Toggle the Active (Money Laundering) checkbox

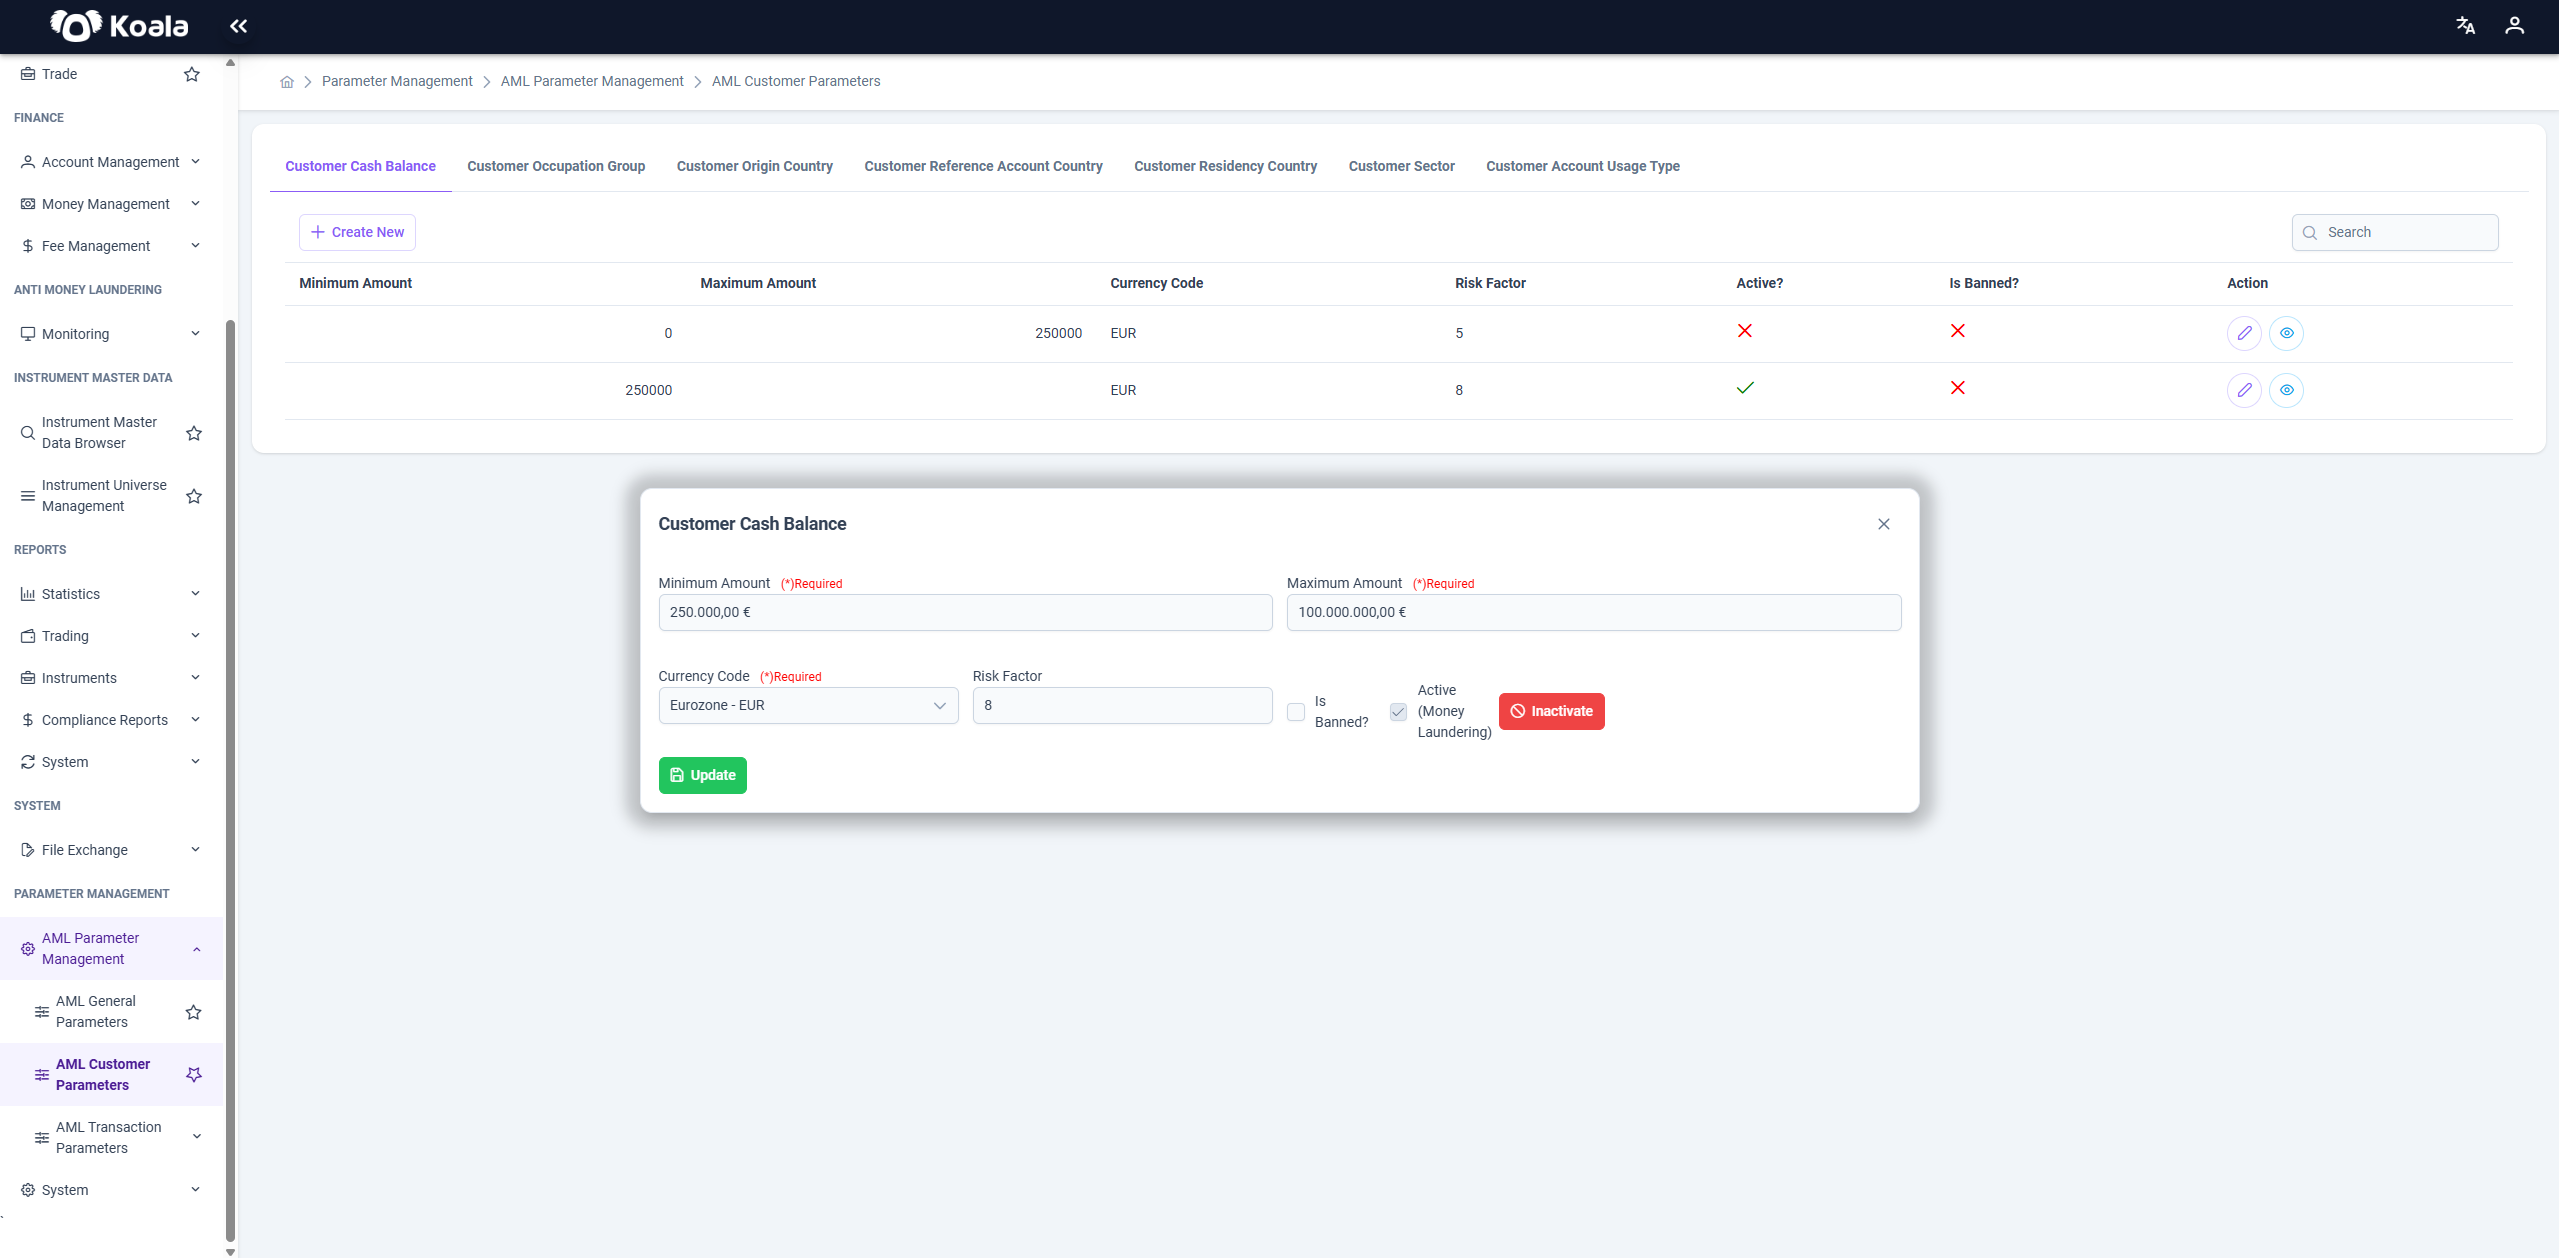click(x=1398, y=712)
